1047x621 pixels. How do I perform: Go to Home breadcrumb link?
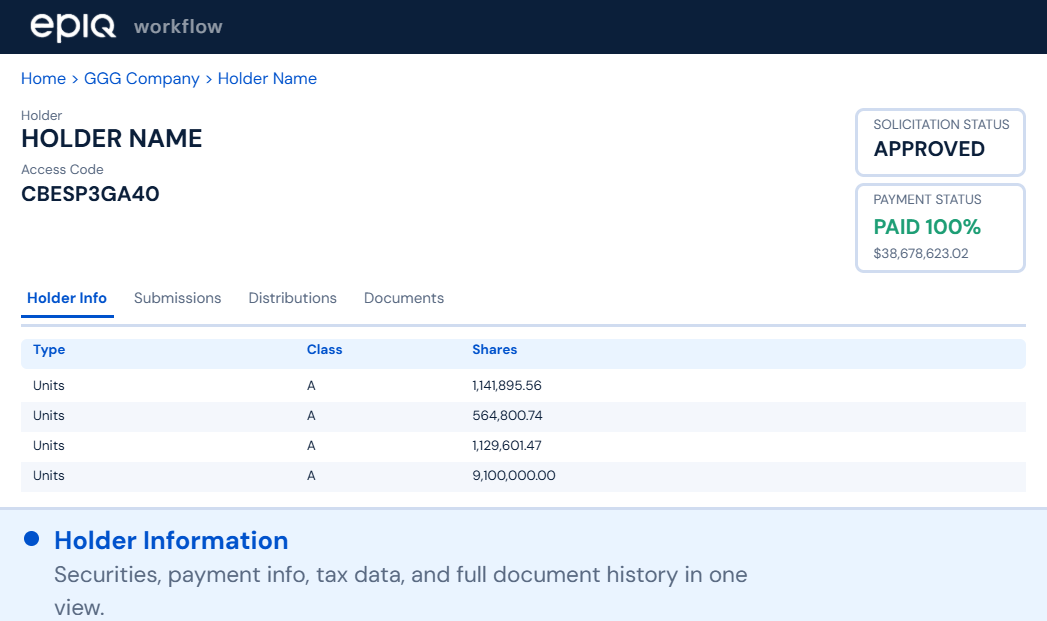pyautogui.click(x=43, y=79)
